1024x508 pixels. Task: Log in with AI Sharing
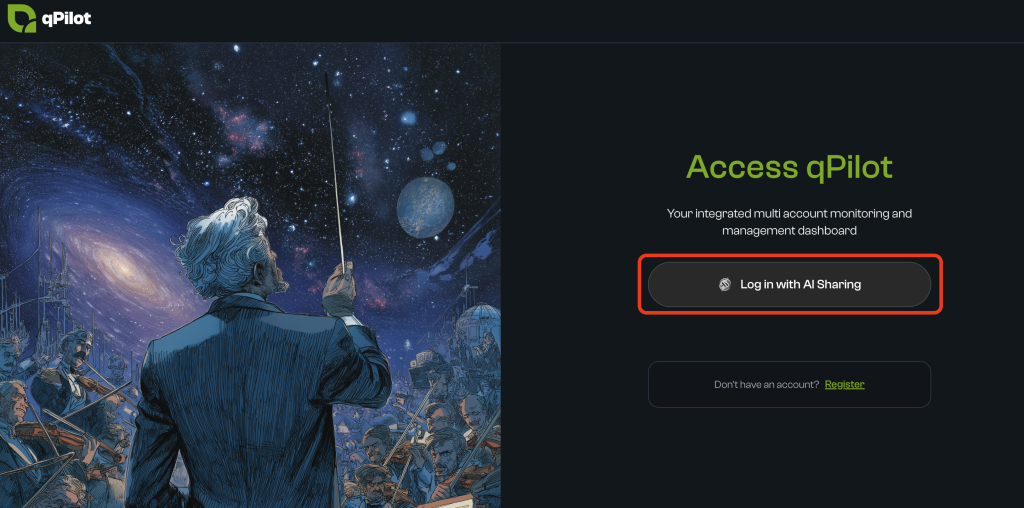[789, 284]
